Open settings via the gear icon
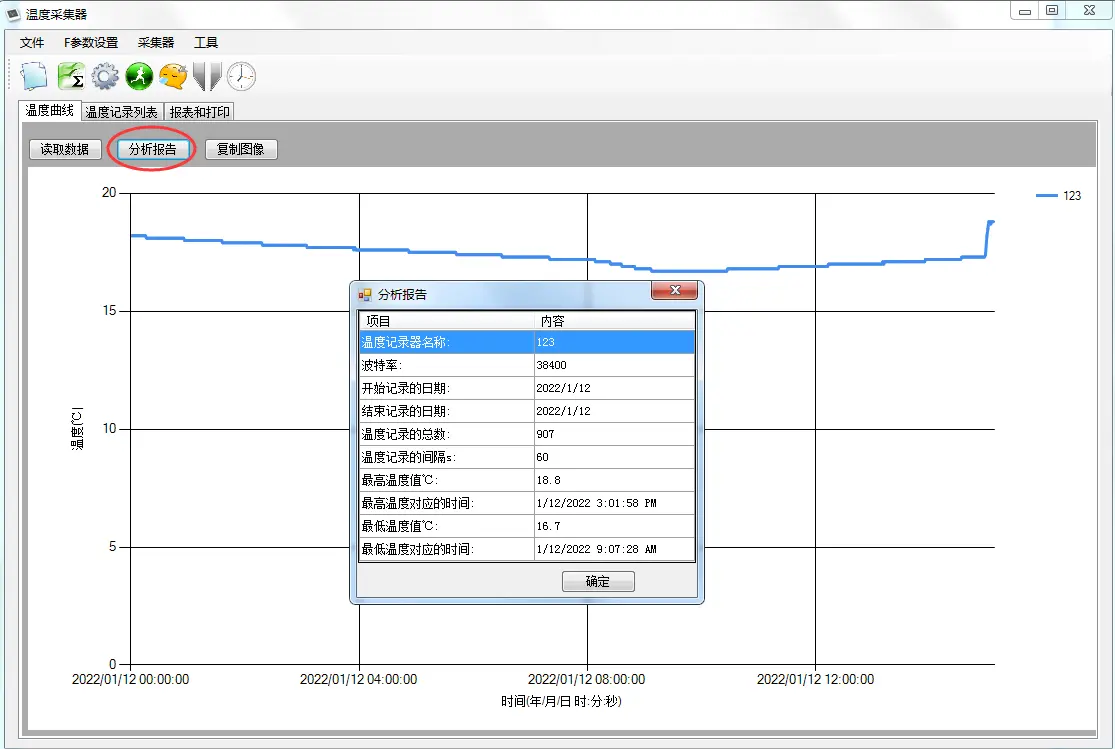 click(x=105, y=76)
